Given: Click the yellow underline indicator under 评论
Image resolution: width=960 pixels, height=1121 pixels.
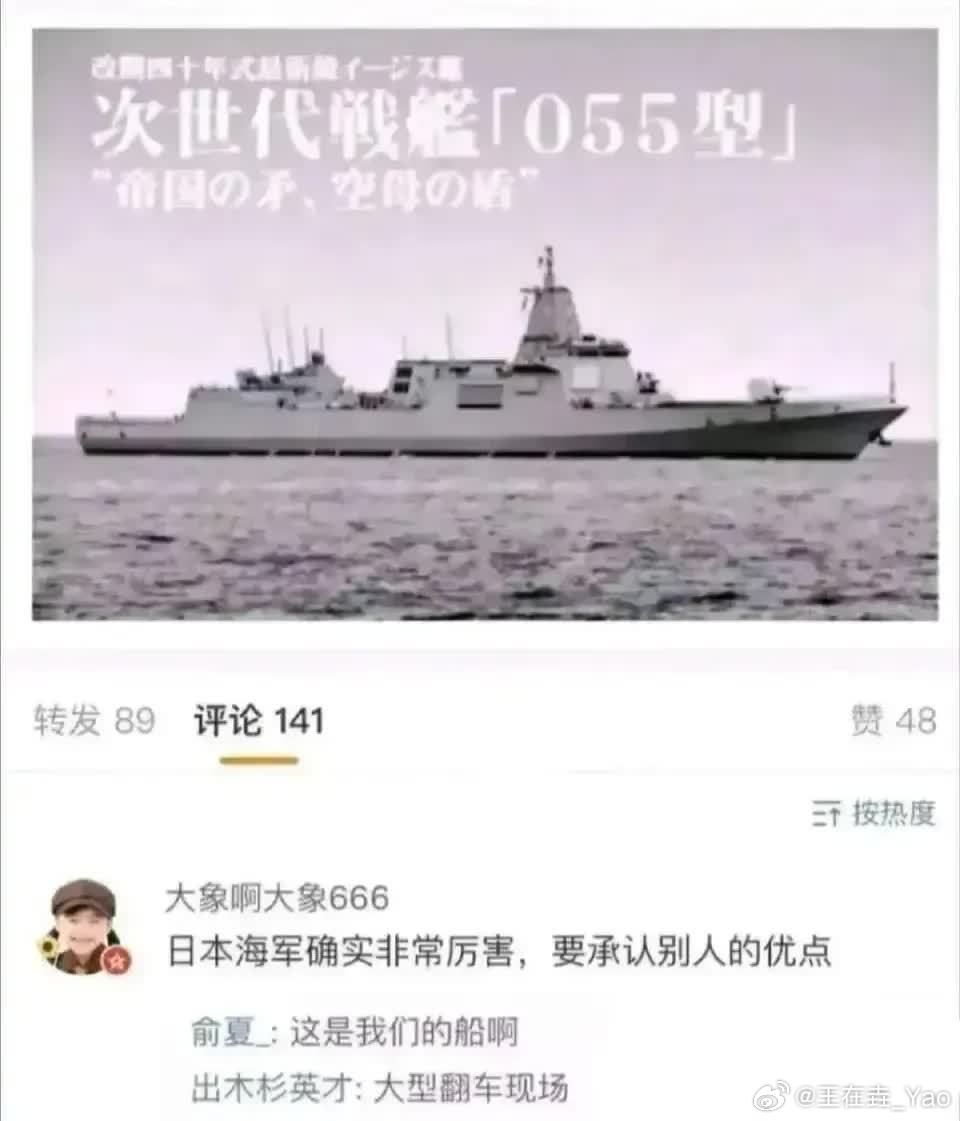Looking at the screenshot, I should pyautogui.click(x=259, y=761).
